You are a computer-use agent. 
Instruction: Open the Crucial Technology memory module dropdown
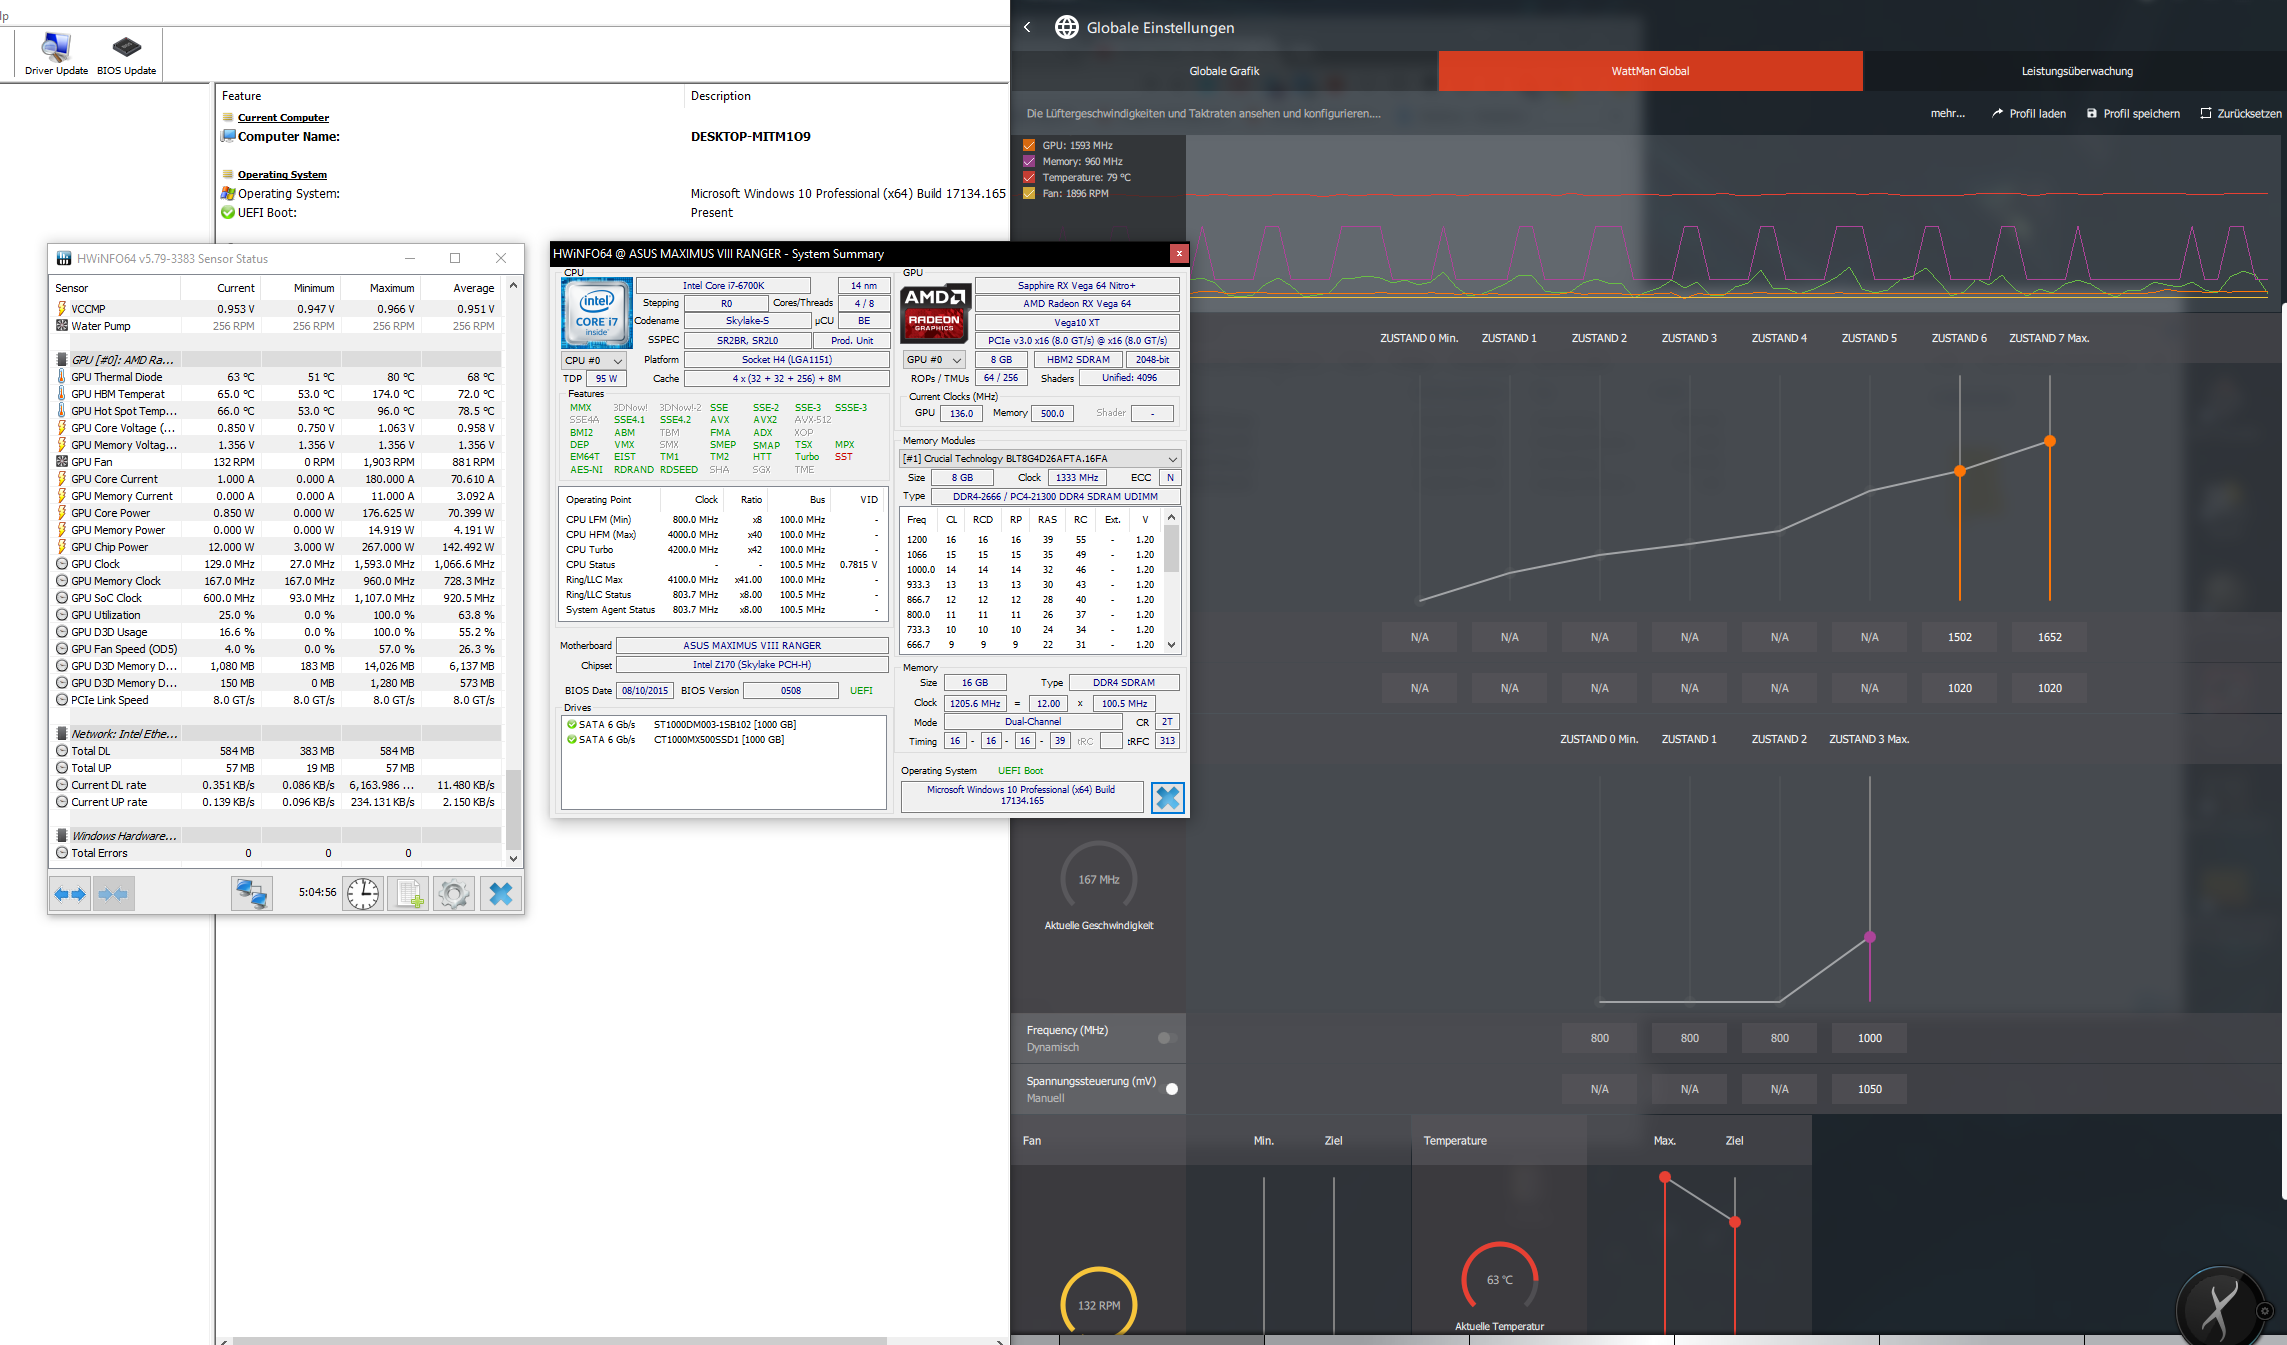(1040, 459)
